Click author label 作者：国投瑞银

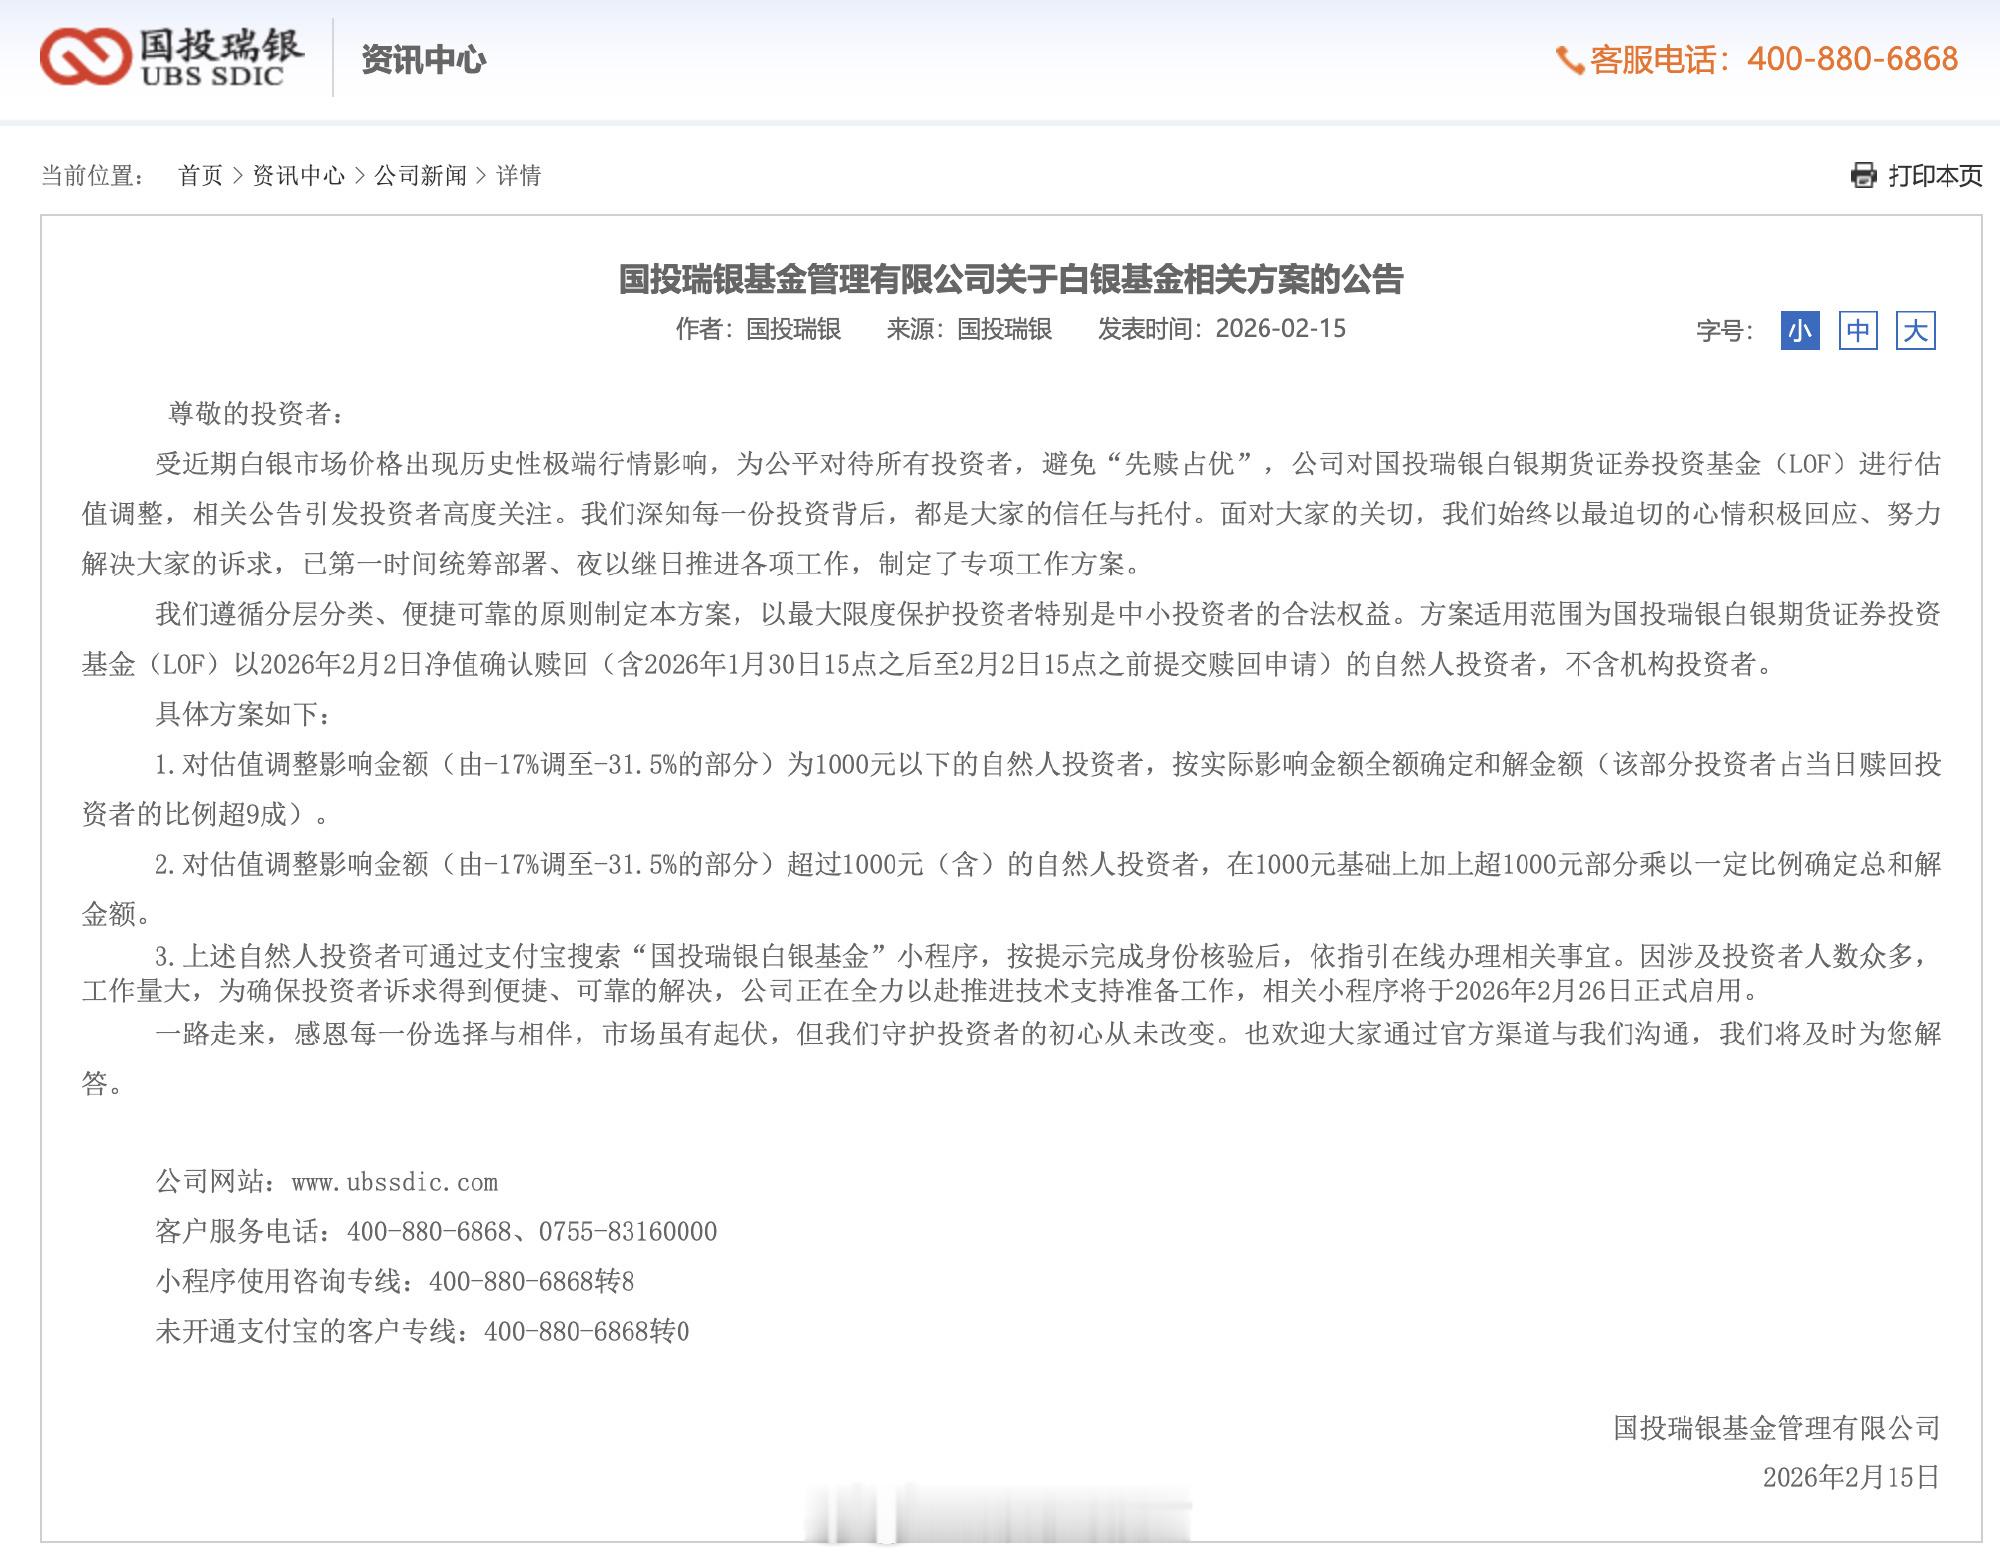click(758, 329)
